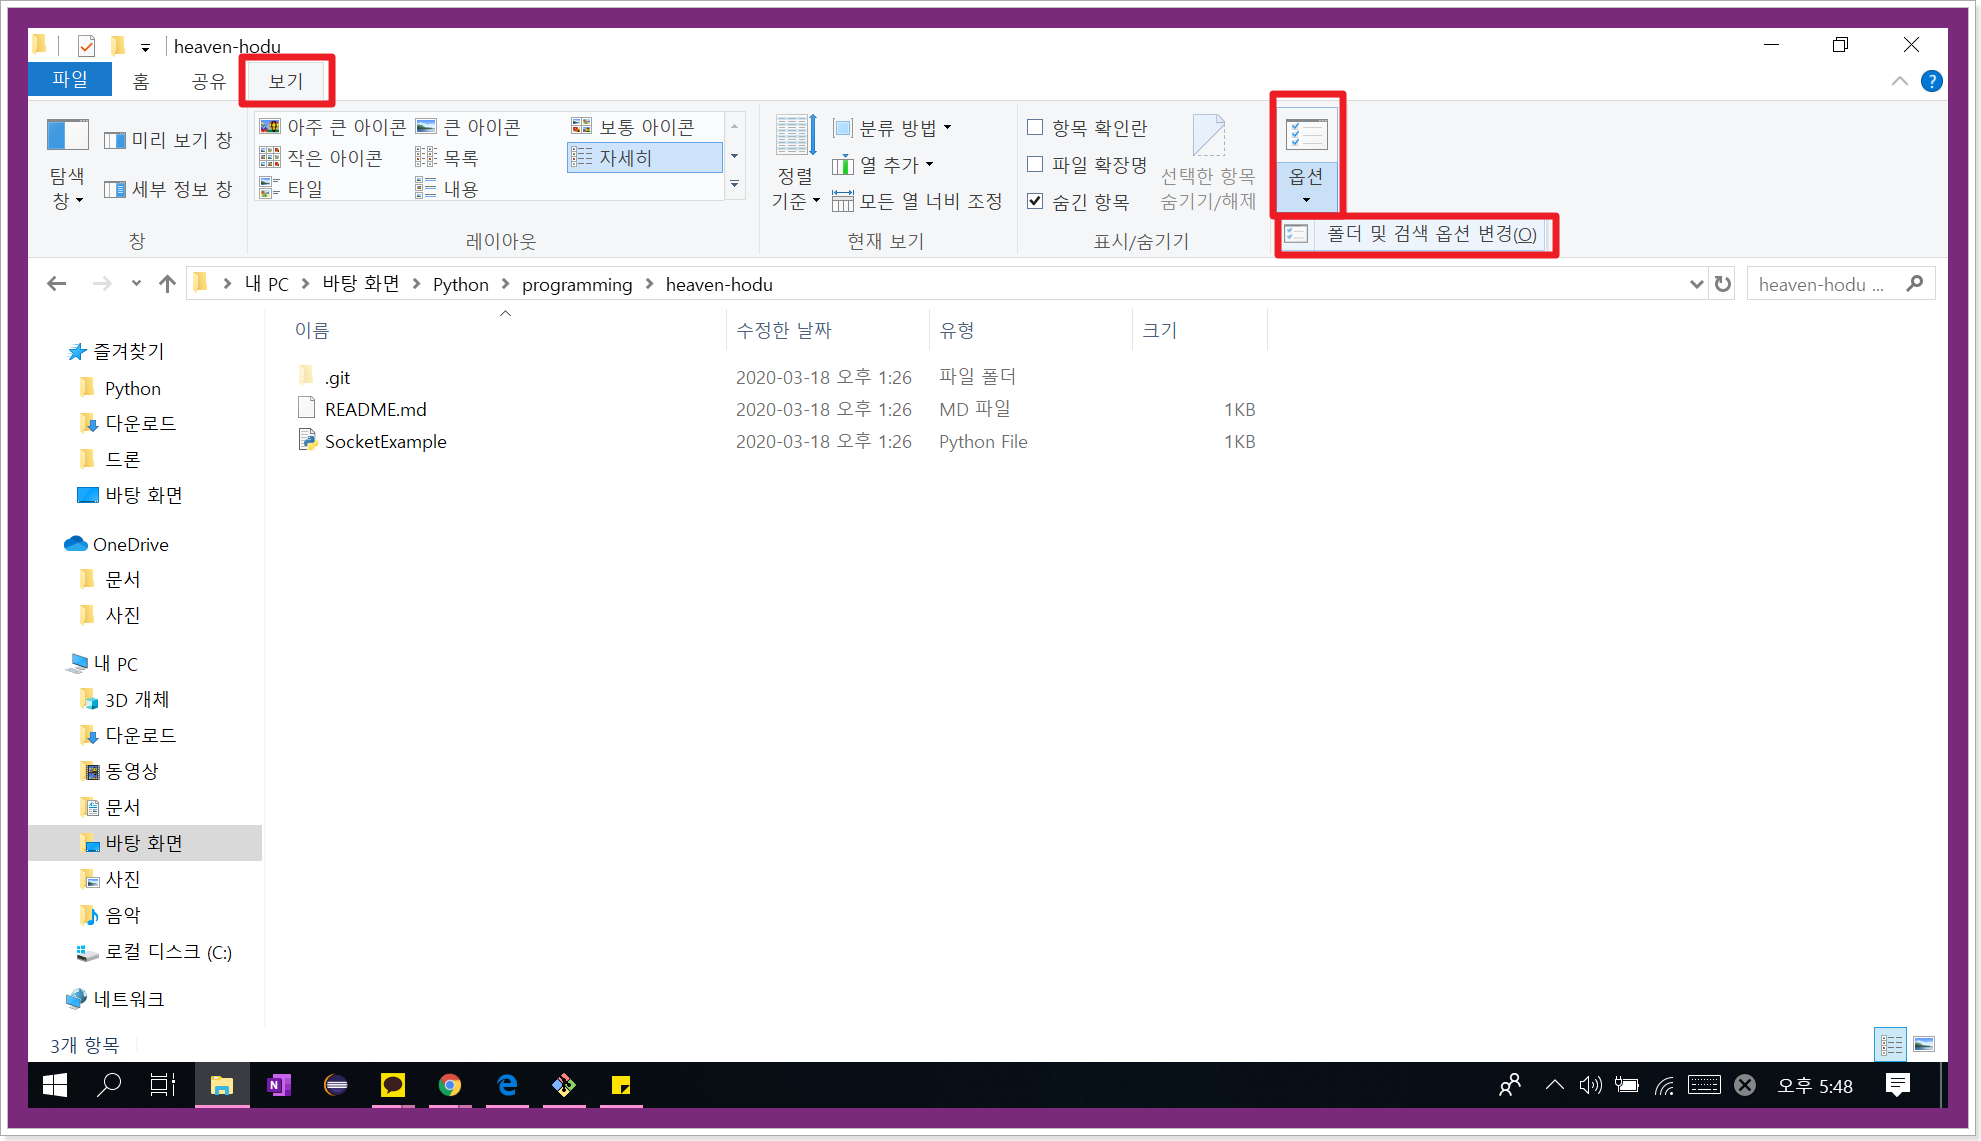Click the options (옵션) icon button
1981x1141 pixels.
[1306, 135]
